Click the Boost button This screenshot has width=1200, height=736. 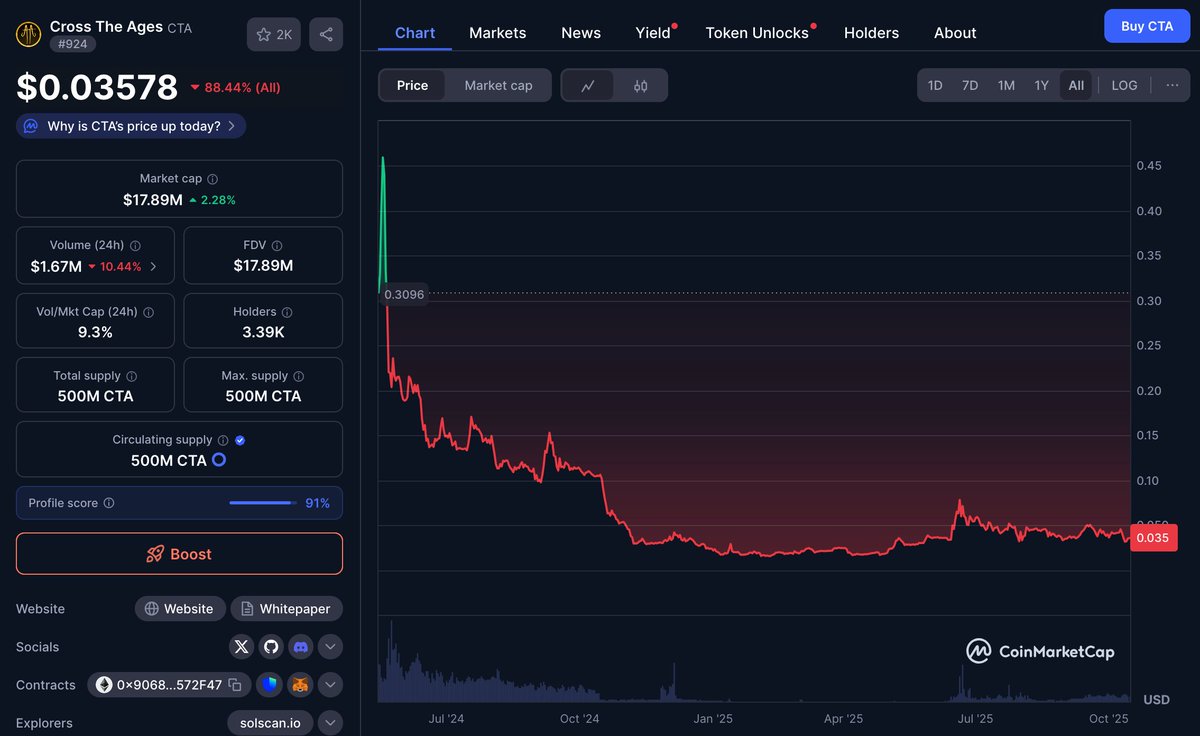[179, 554]
